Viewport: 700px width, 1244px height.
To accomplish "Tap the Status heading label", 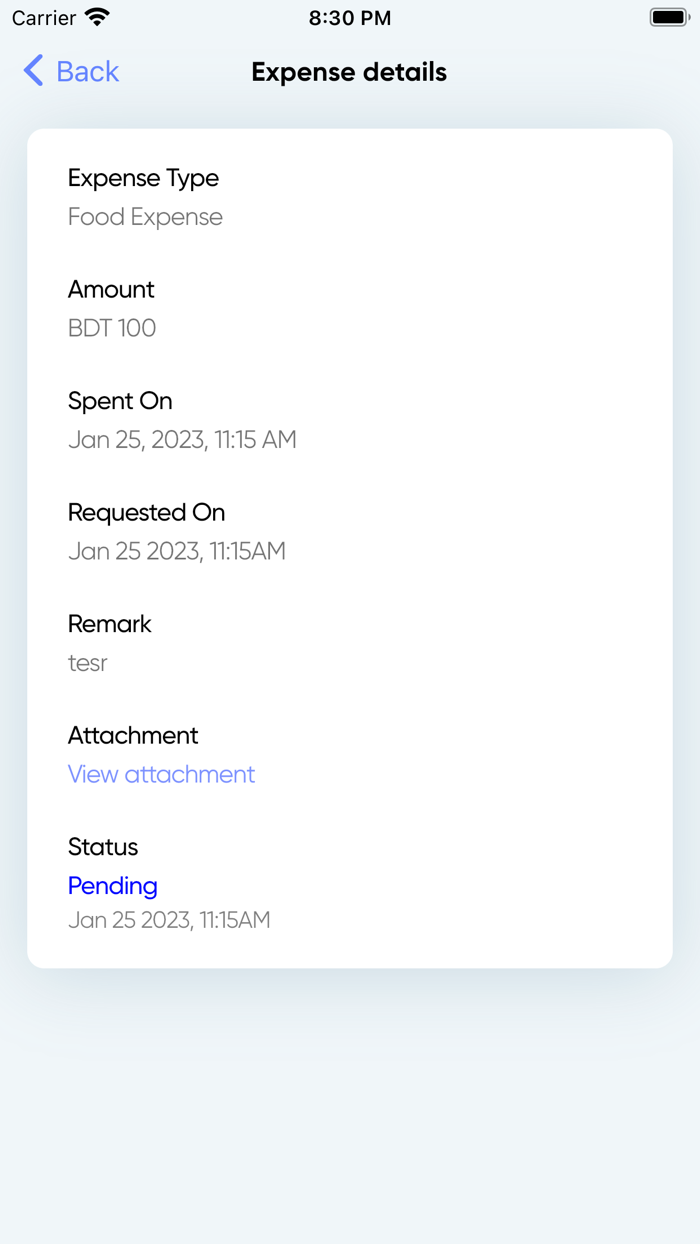I will point(103,847).
